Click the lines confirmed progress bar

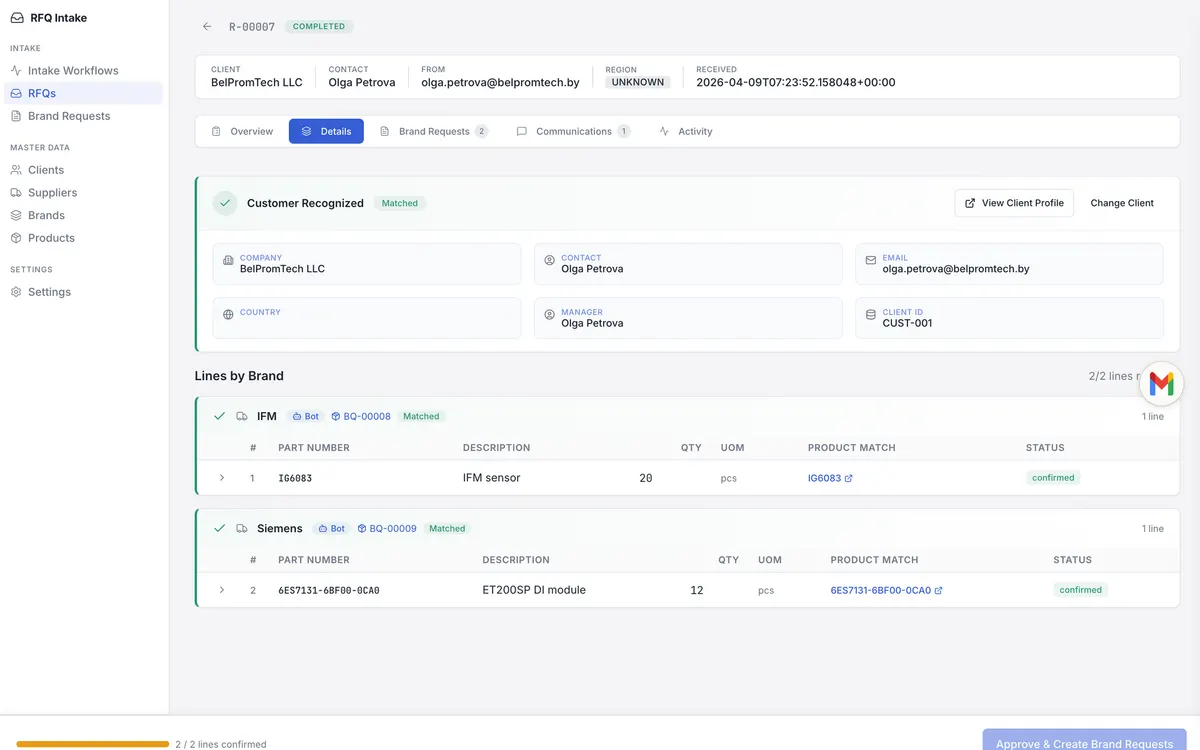click(92, 744)
